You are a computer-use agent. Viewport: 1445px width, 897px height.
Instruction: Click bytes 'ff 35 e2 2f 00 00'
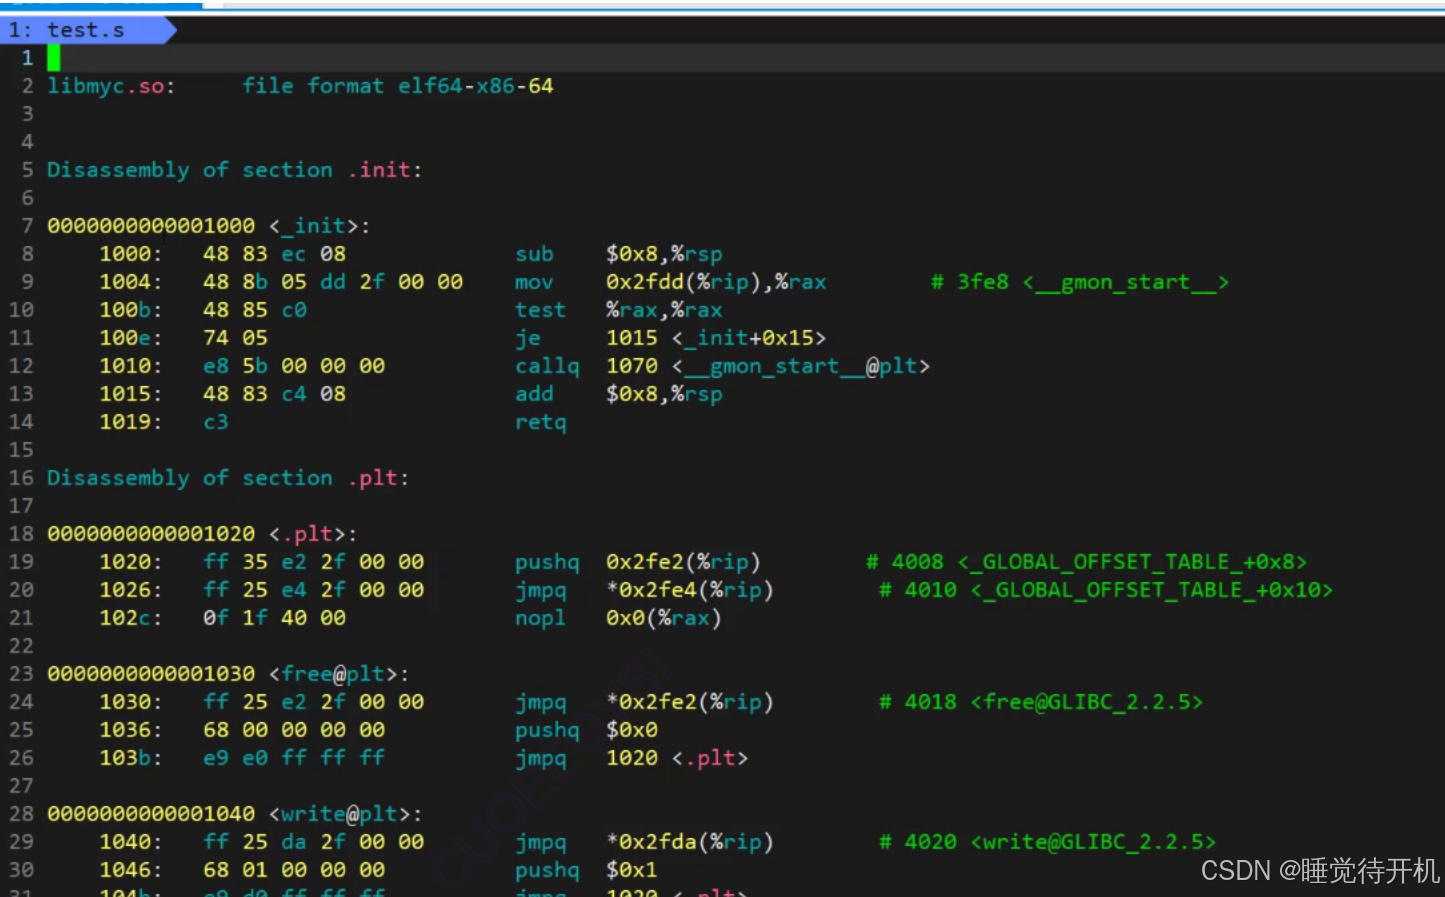tap(314, 562)
